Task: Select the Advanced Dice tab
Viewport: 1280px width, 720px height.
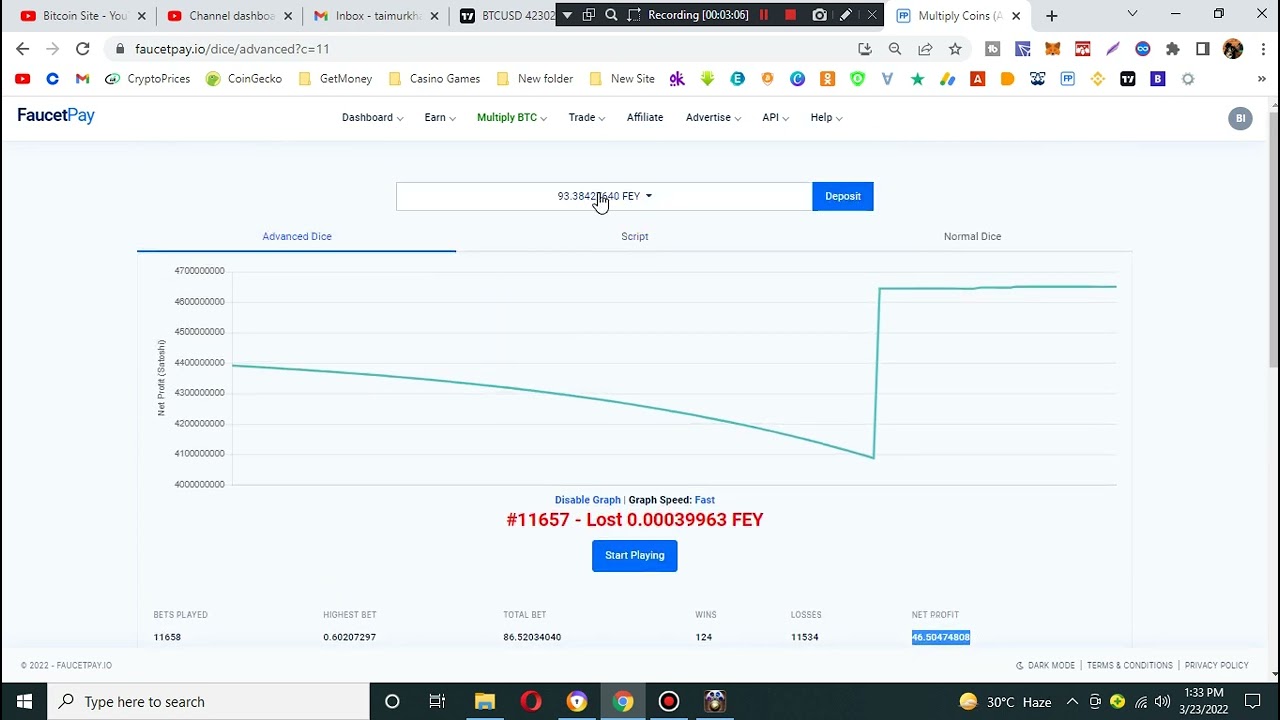Action: (297, 237)
